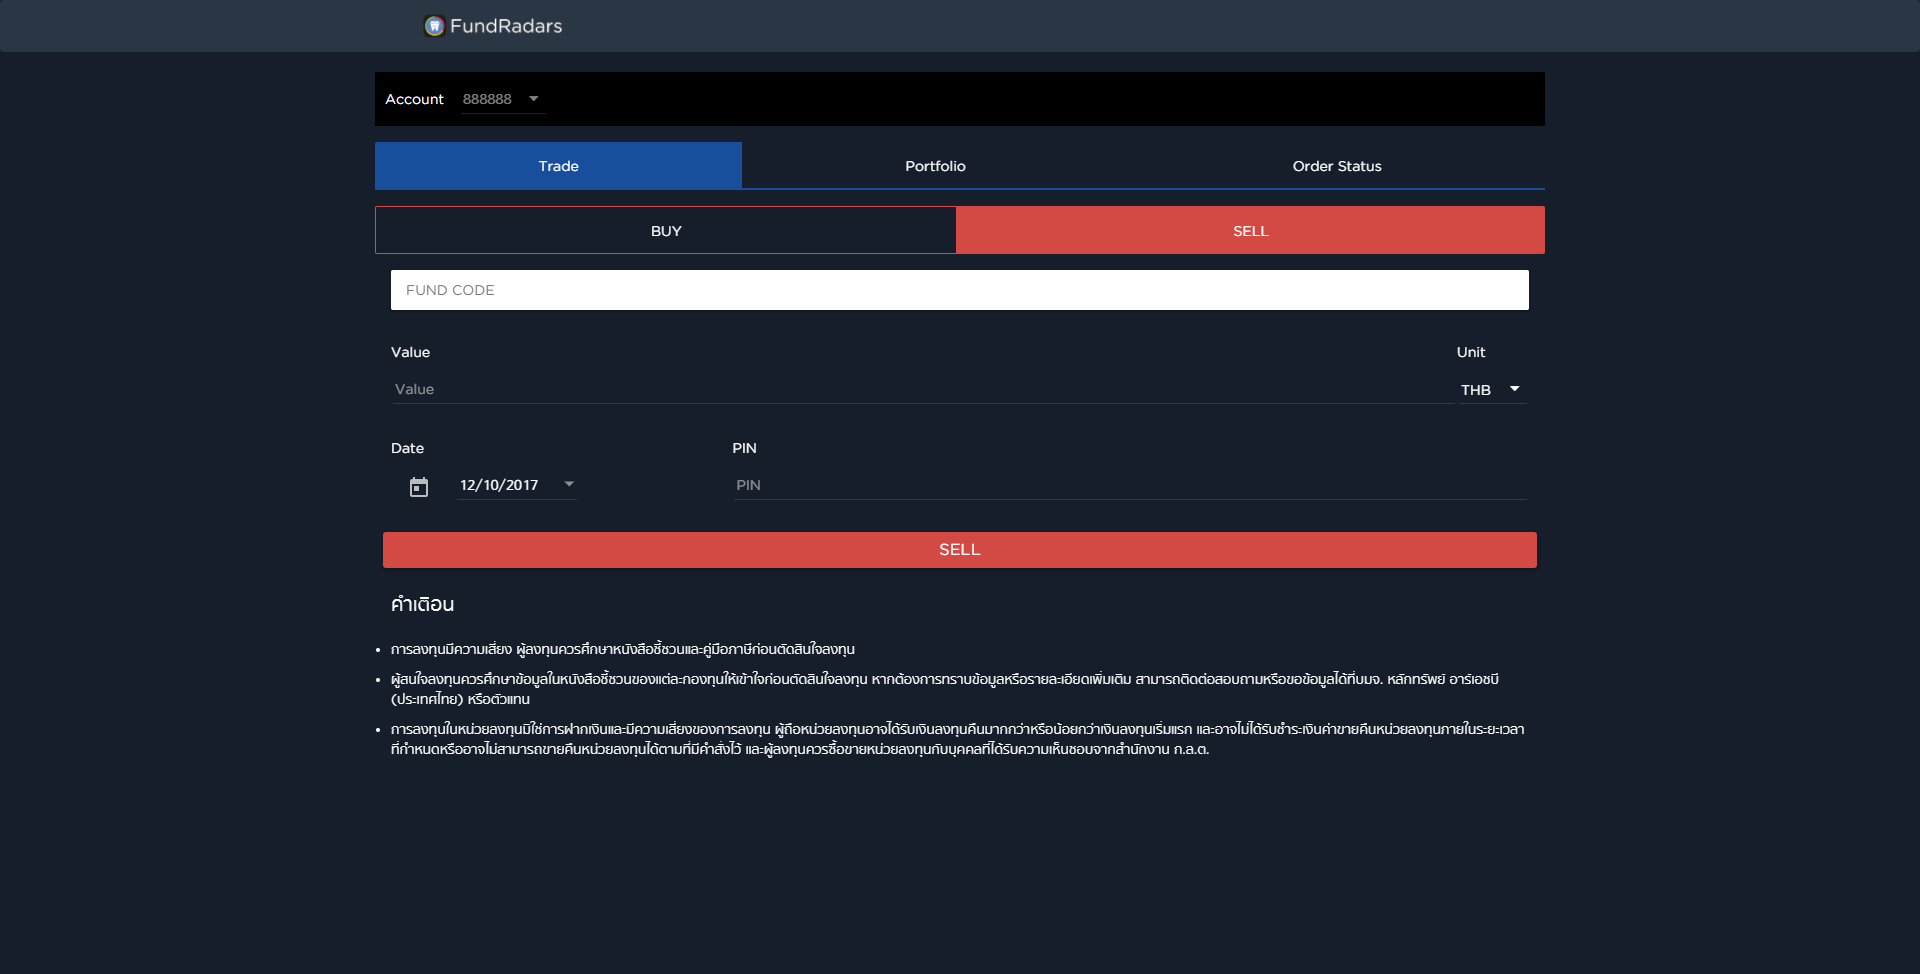Click the wide SELL submit button

pyautogui.click(x=960, y=550)
